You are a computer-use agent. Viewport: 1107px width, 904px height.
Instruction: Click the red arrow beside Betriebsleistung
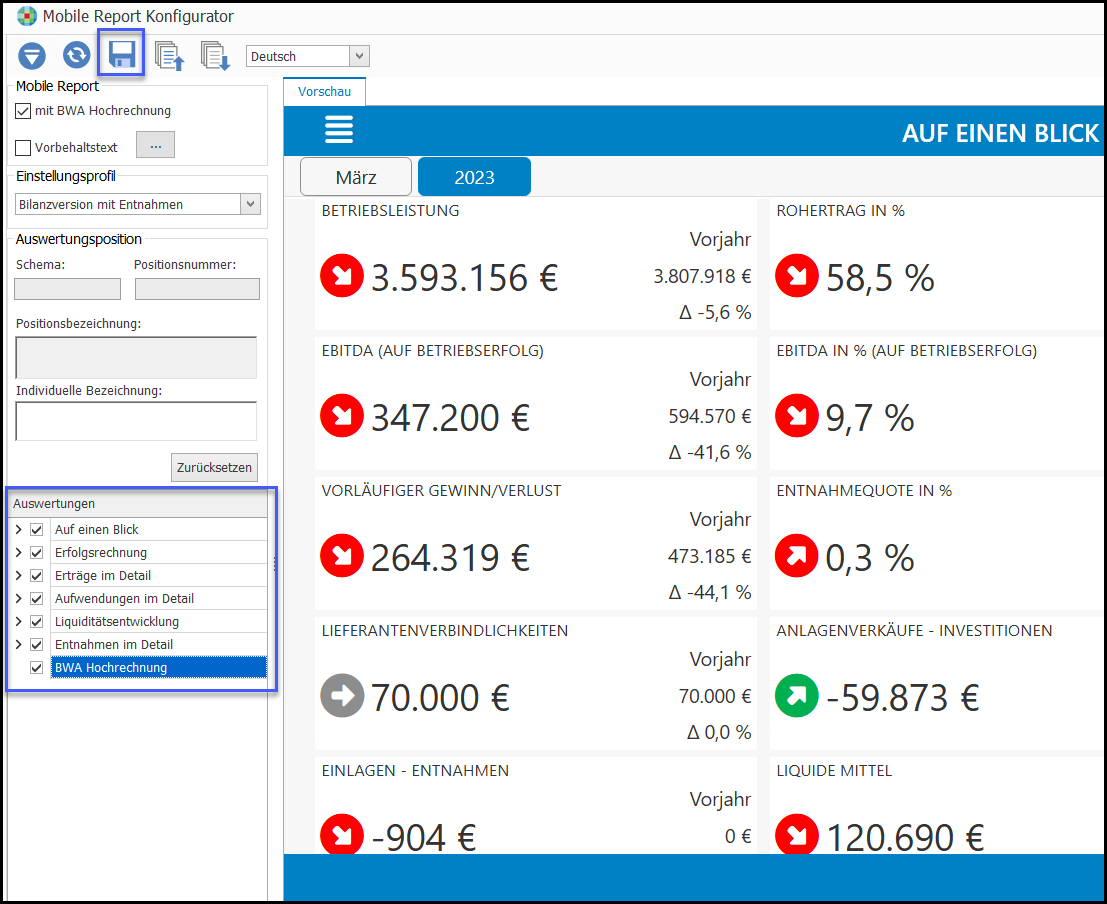[x=342, y=277]
